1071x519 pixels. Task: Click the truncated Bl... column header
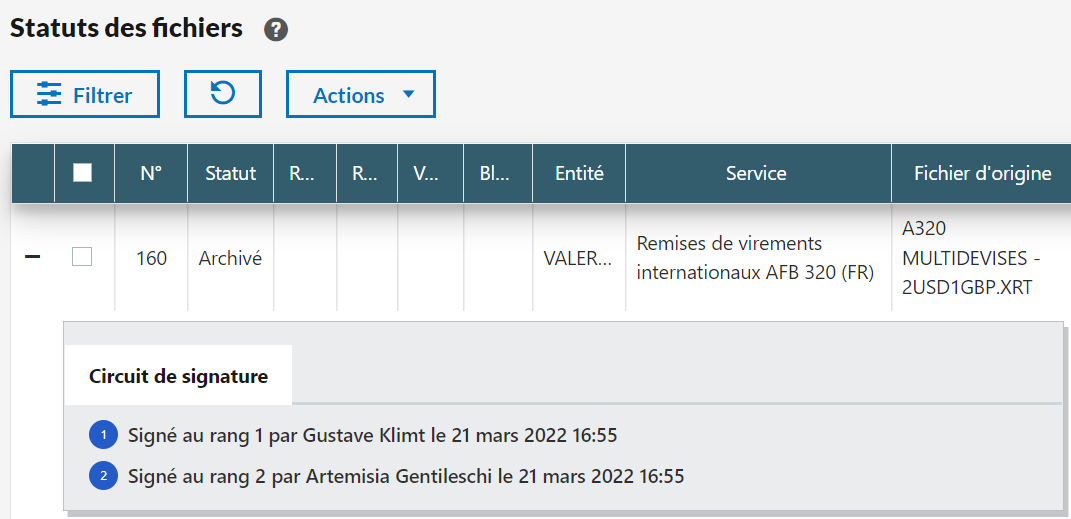(495, 173)
